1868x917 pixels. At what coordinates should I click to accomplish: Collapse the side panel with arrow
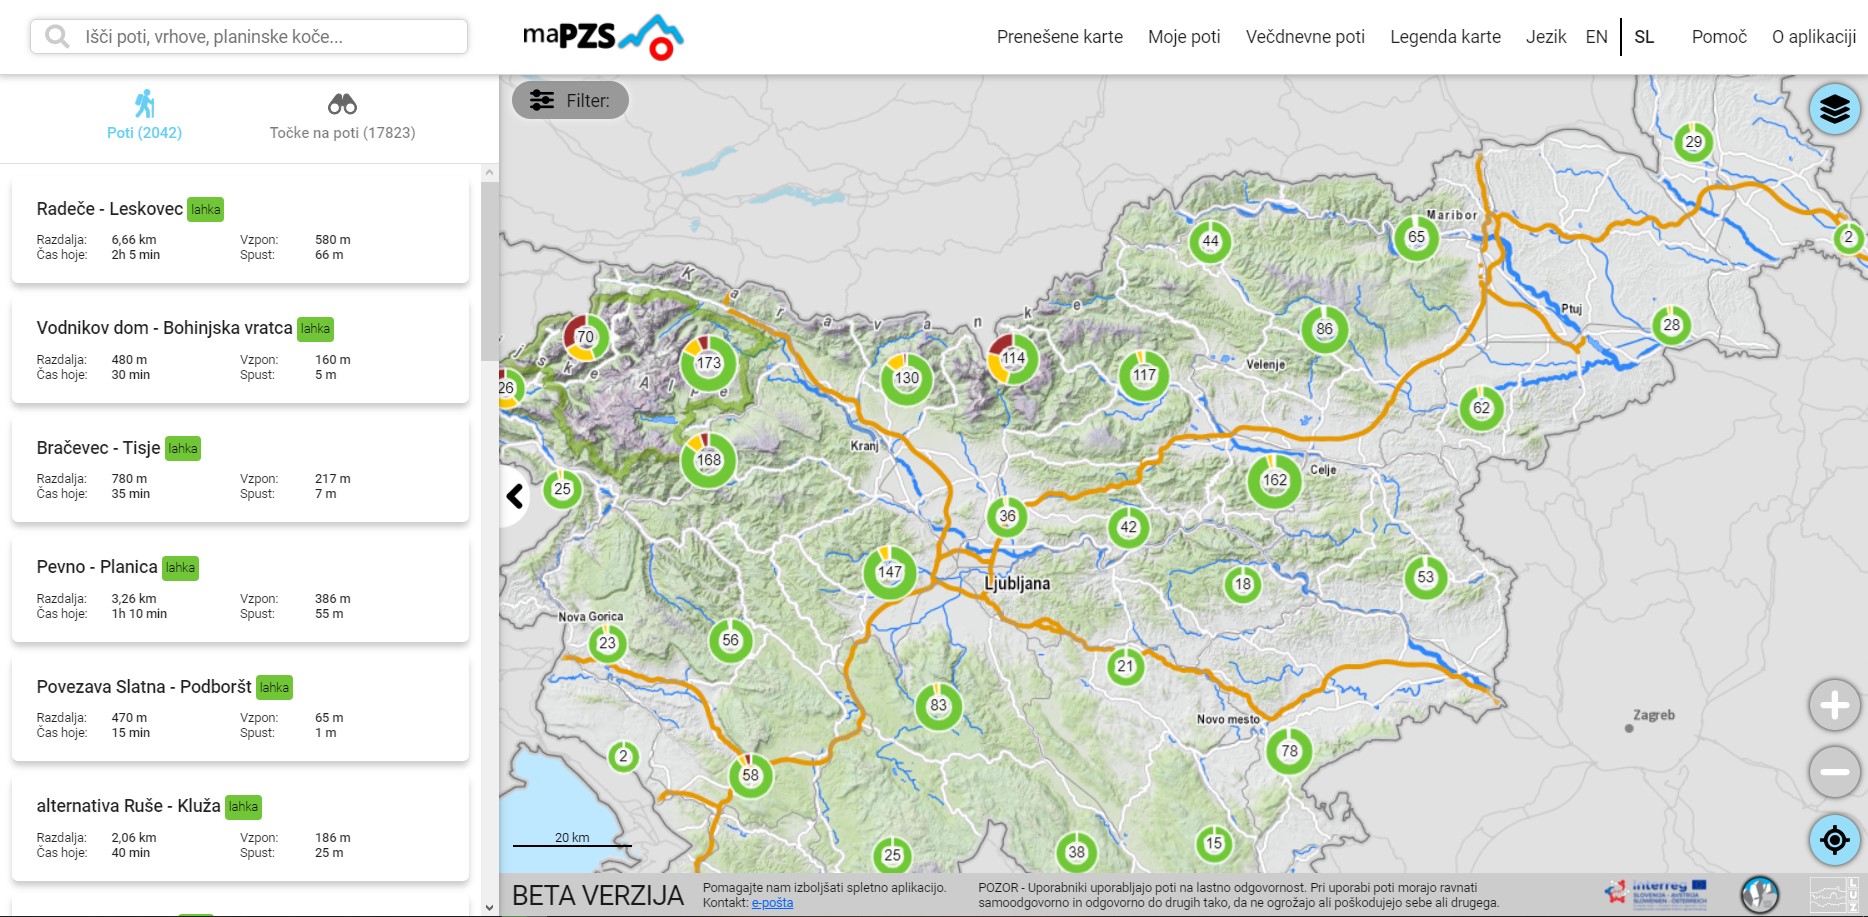click(515, 496)
